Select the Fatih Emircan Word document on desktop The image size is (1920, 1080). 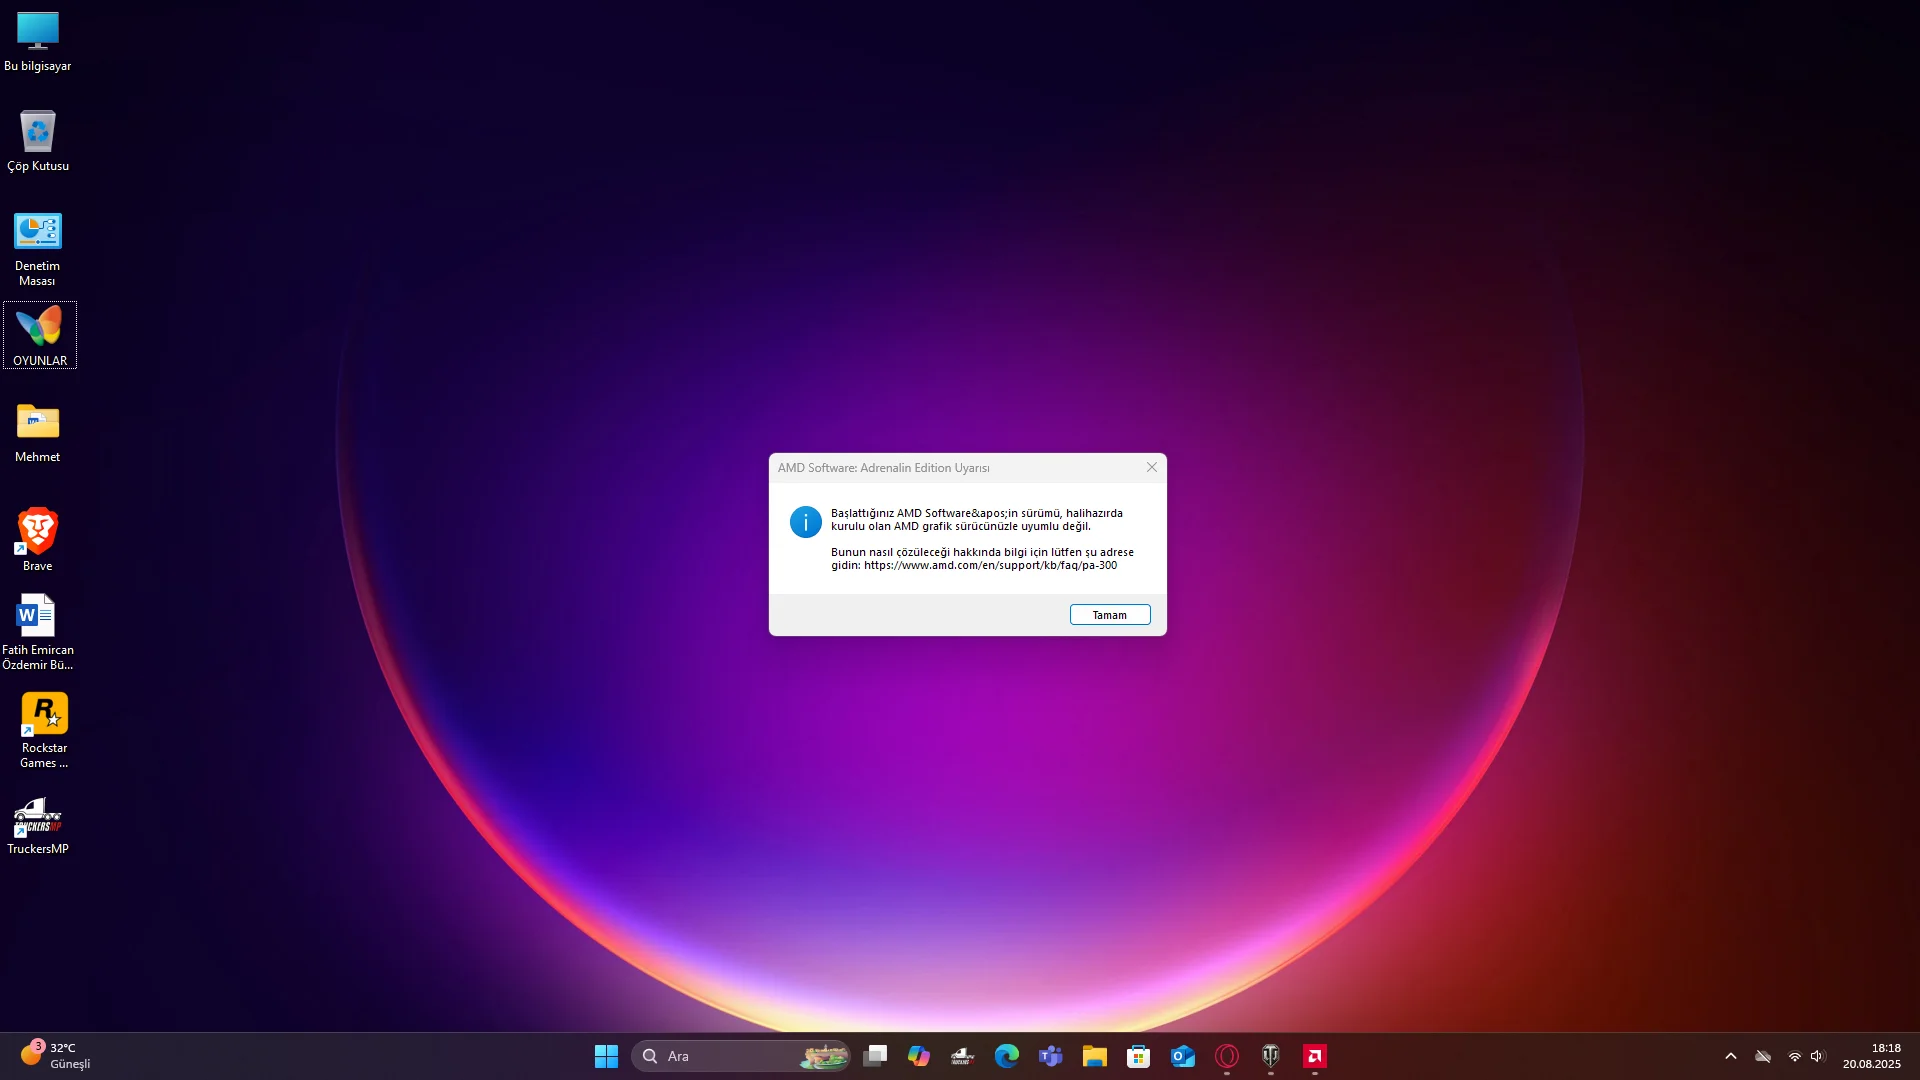coord(36,617)
